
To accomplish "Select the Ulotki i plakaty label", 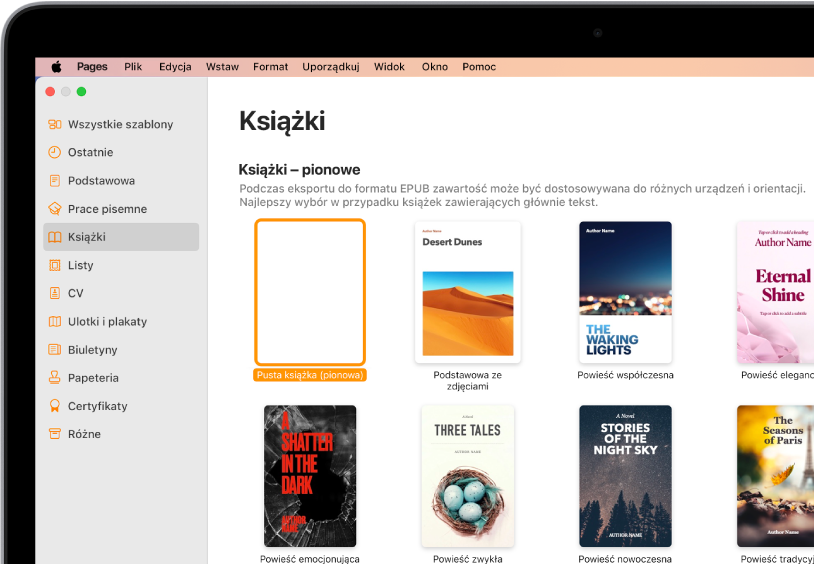I will coord(107,321).
